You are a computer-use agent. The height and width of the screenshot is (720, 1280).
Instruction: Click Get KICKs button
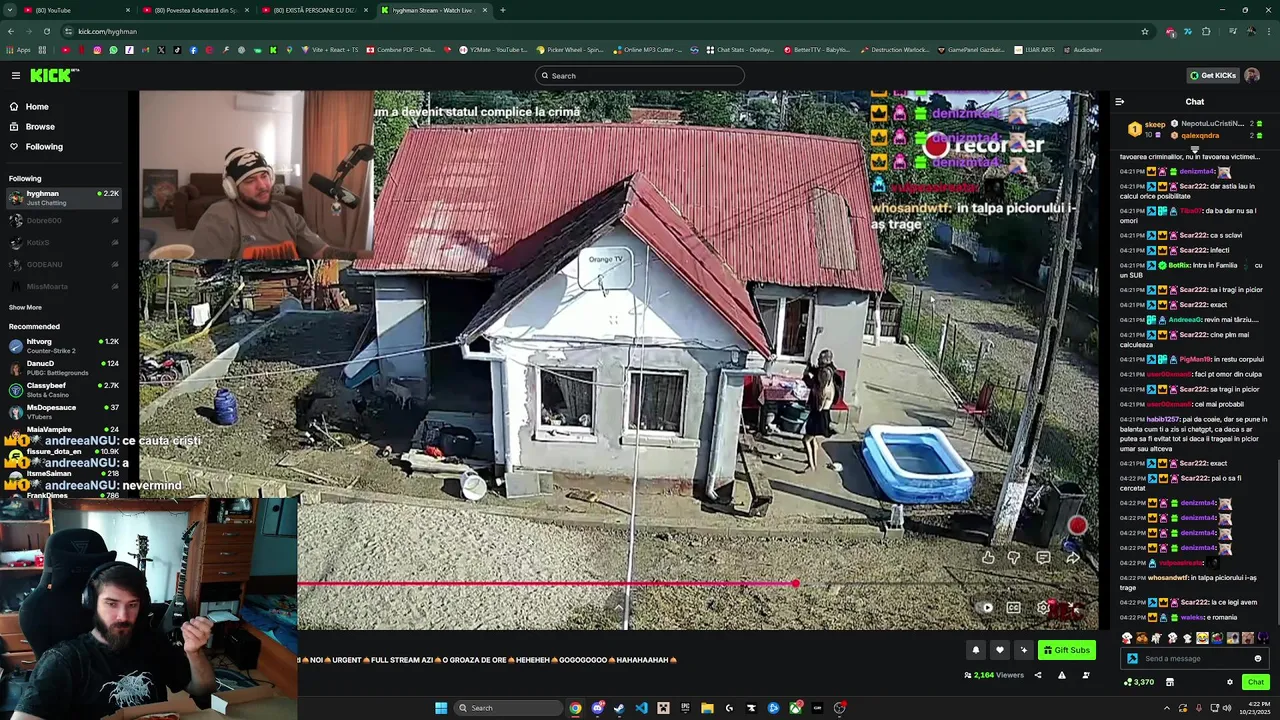pos(1213,75)
